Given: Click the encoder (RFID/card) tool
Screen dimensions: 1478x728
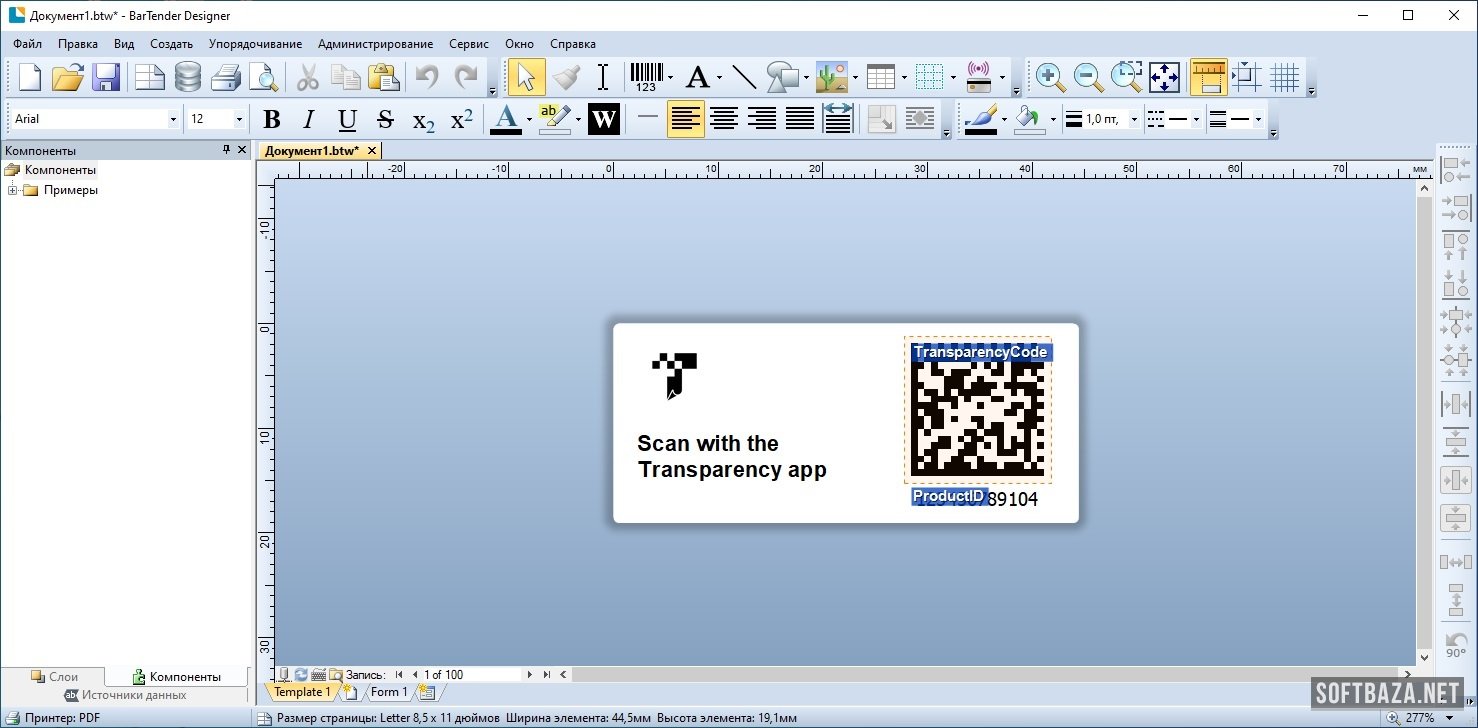Looking at the screenshot, I should tap(978, 77).
